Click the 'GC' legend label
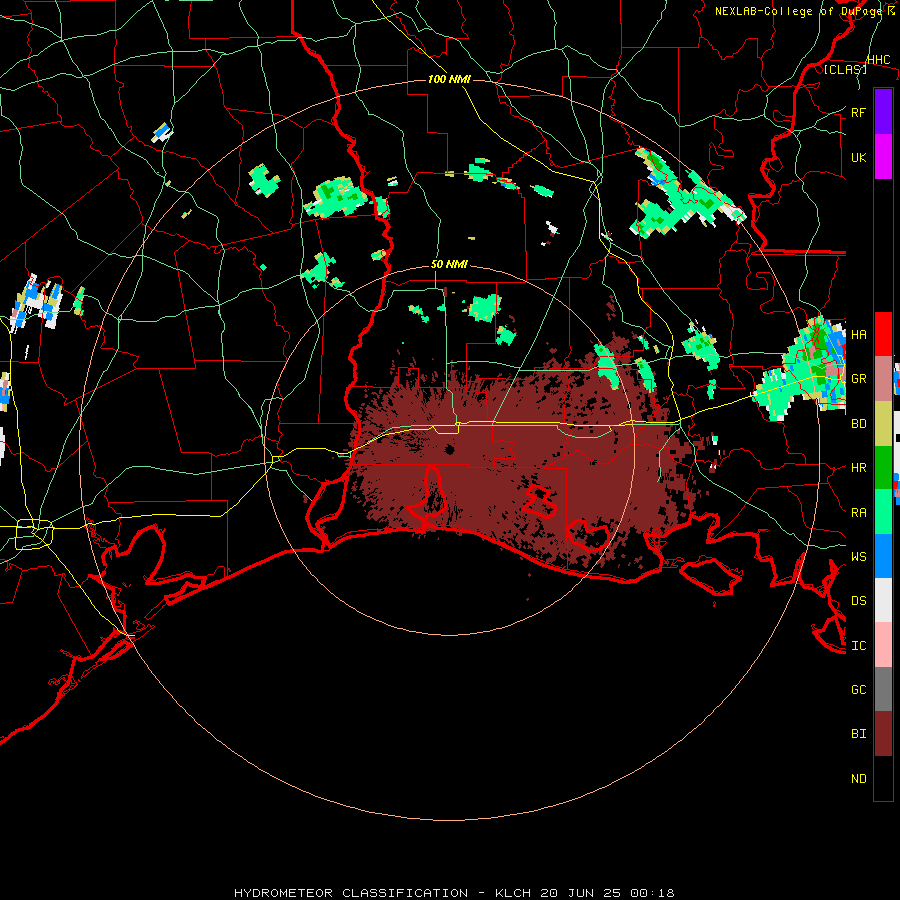This screenshot has width=900, height=900. click(858, 690)
